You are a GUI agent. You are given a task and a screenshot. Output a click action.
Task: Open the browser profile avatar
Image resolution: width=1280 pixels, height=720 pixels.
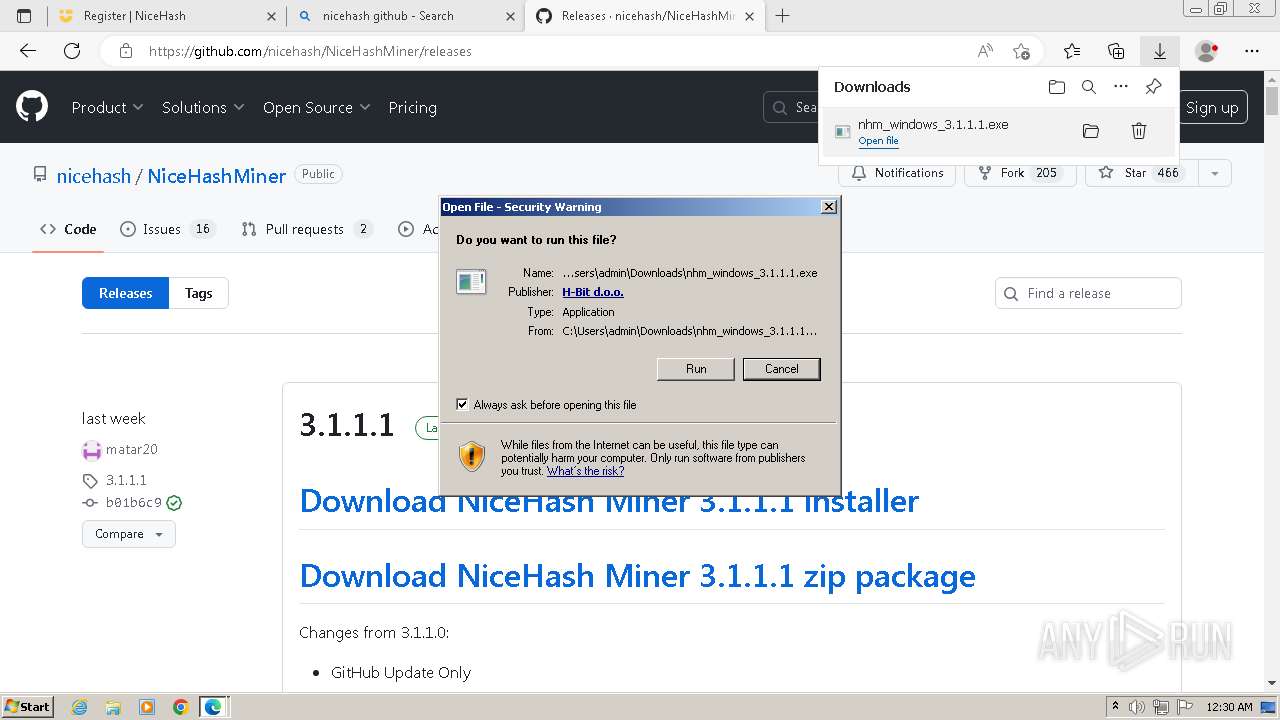(1206, 51)
